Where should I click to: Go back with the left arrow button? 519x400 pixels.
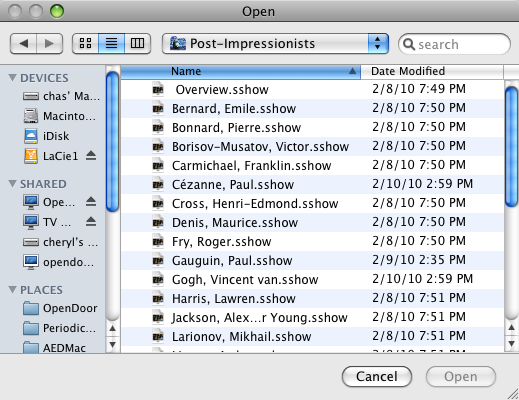(x=23, y=43)
